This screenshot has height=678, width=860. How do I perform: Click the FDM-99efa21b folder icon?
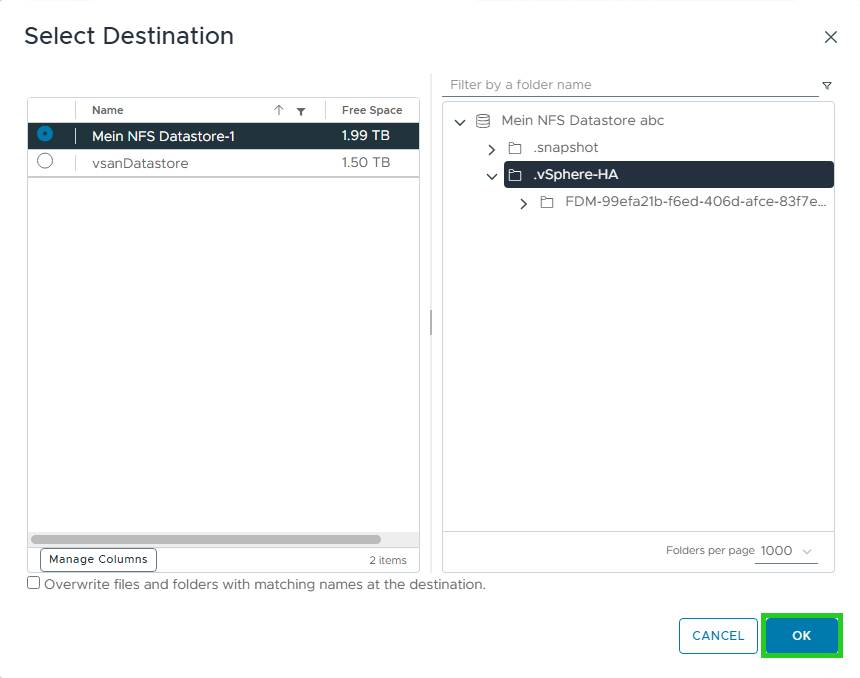[x=547, y=203]
